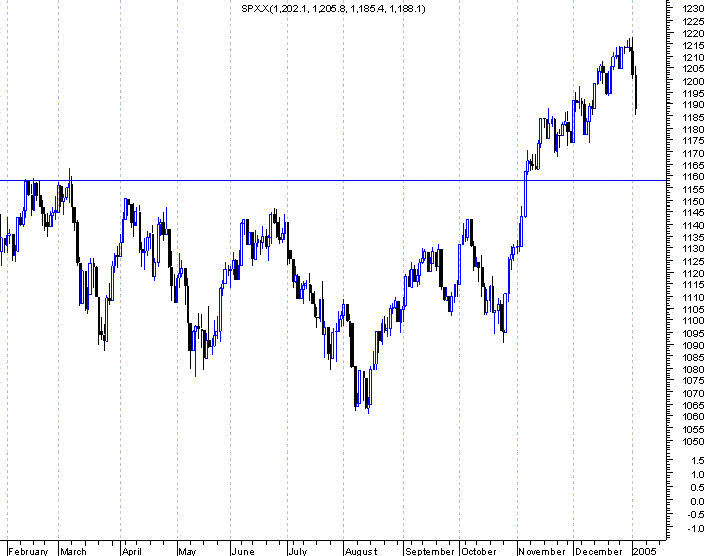The width and height of the screenshot is (707, 556).
Task: Click the 1210 price axis label
Action: (x=693, y=57)
